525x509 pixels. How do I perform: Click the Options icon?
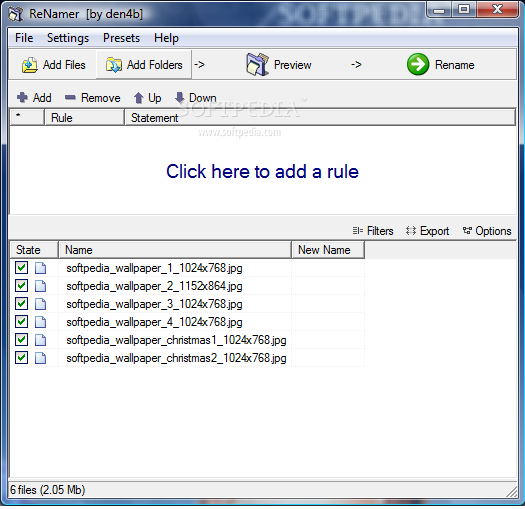467,231
